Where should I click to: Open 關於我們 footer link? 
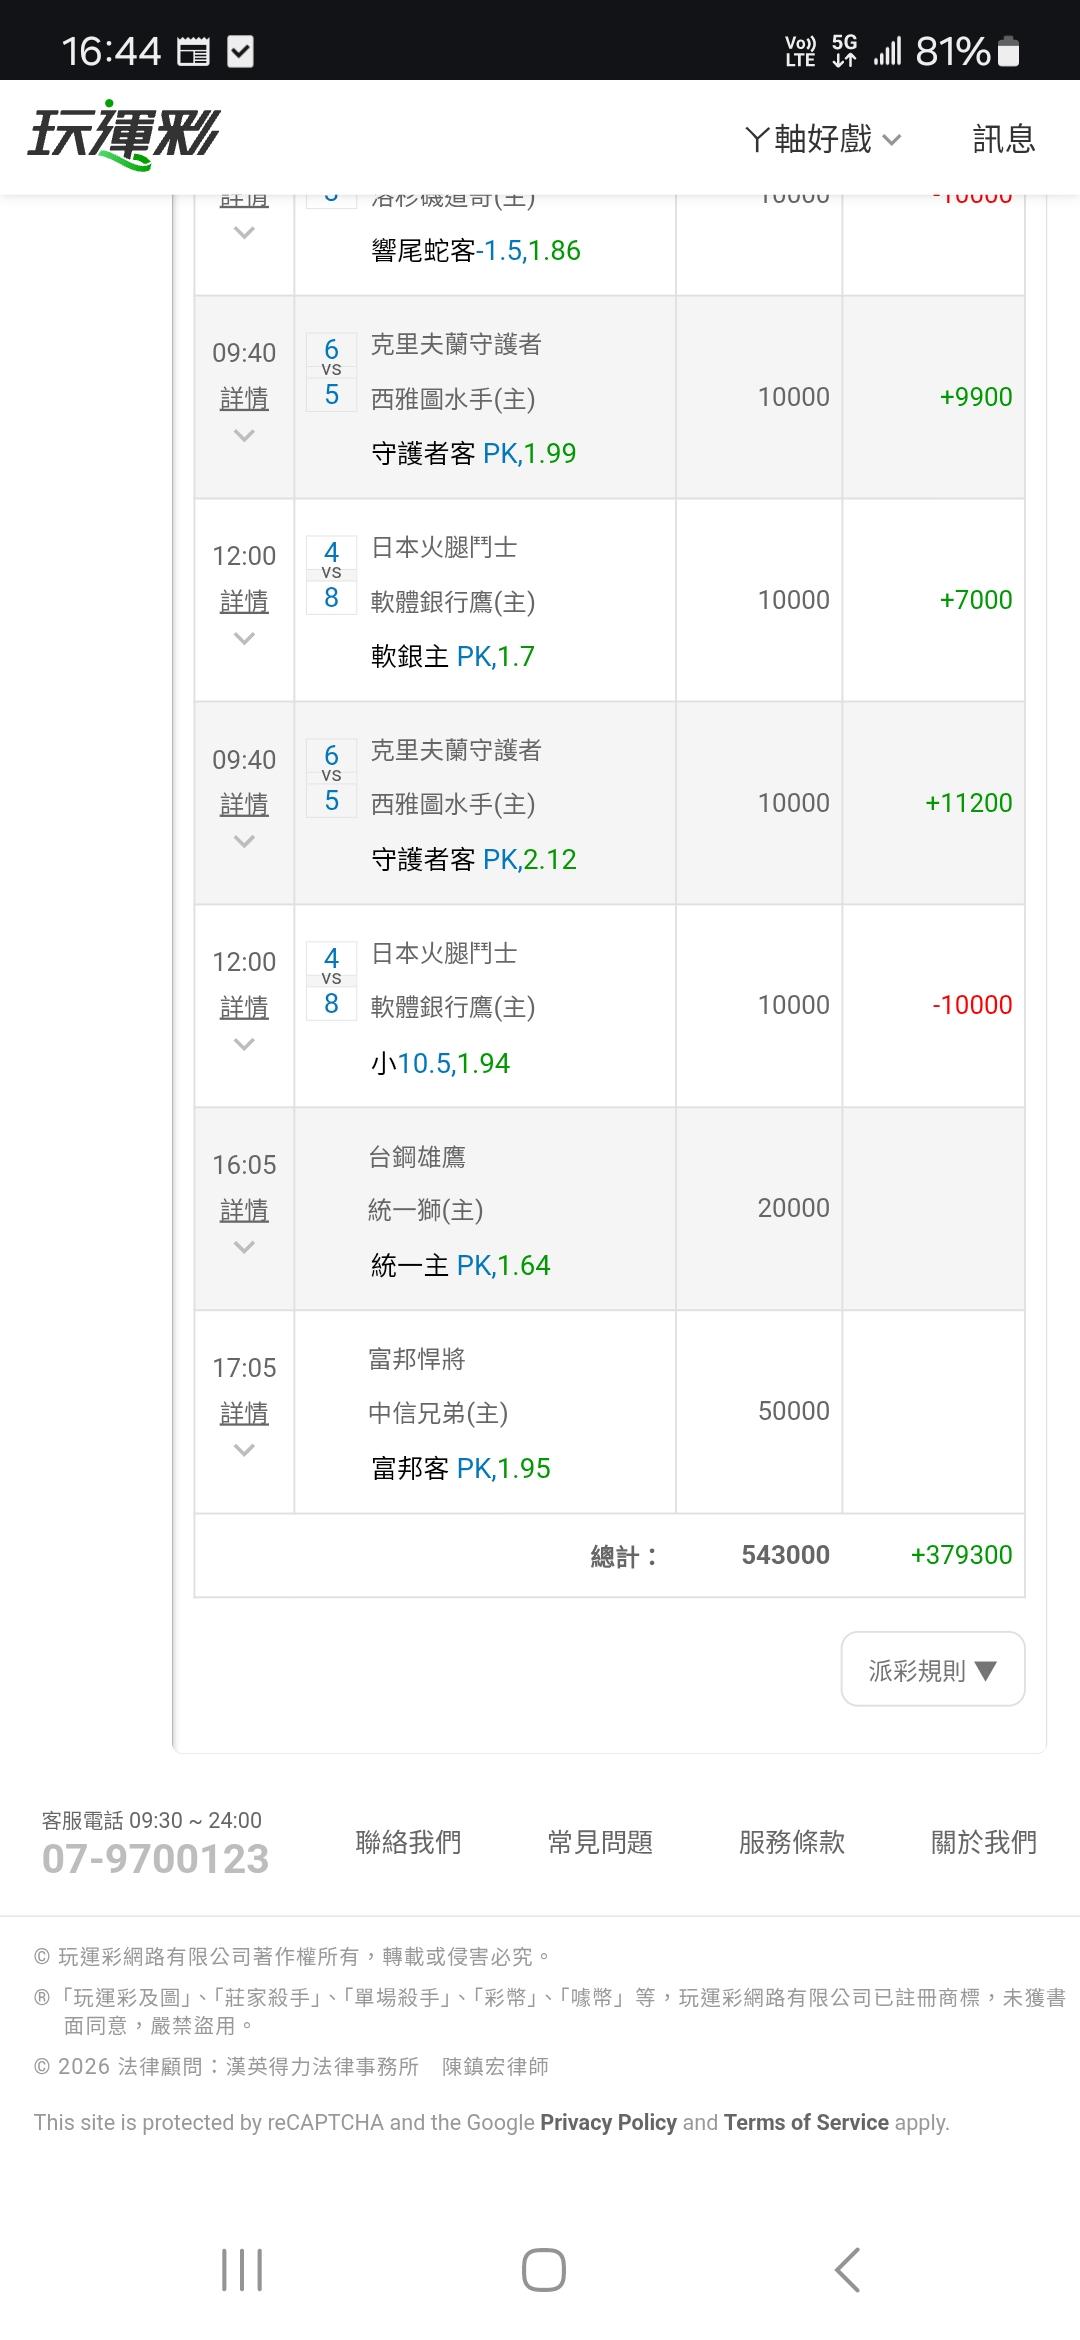984,1842
